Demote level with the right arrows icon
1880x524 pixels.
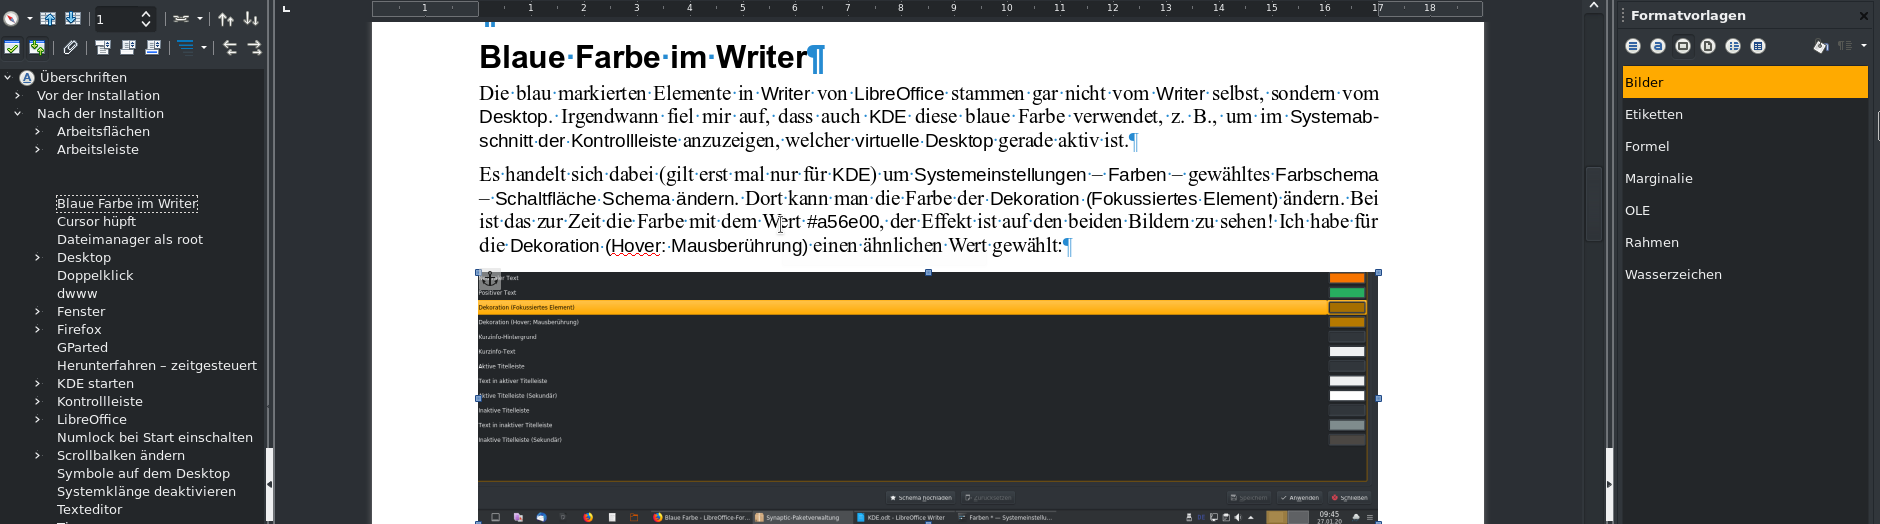pyautogui.click(x=255, y=47)
